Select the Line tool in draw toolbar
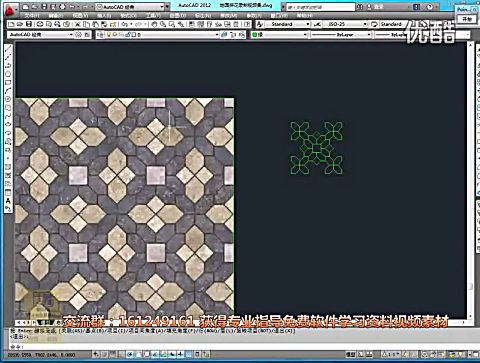Image resolution: width=480 pixels, height=363 pixels. tap(8, 49)
